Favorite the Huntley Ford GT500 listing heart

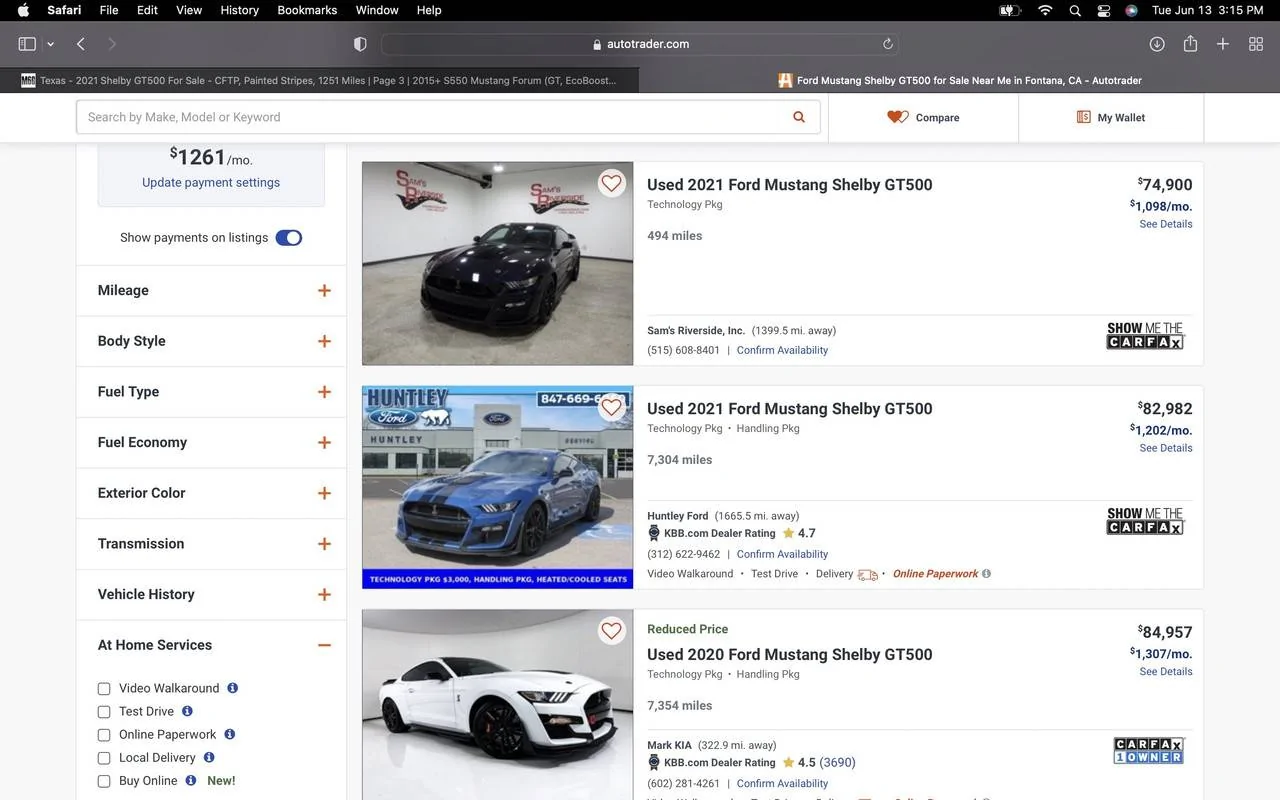point(611,407)
